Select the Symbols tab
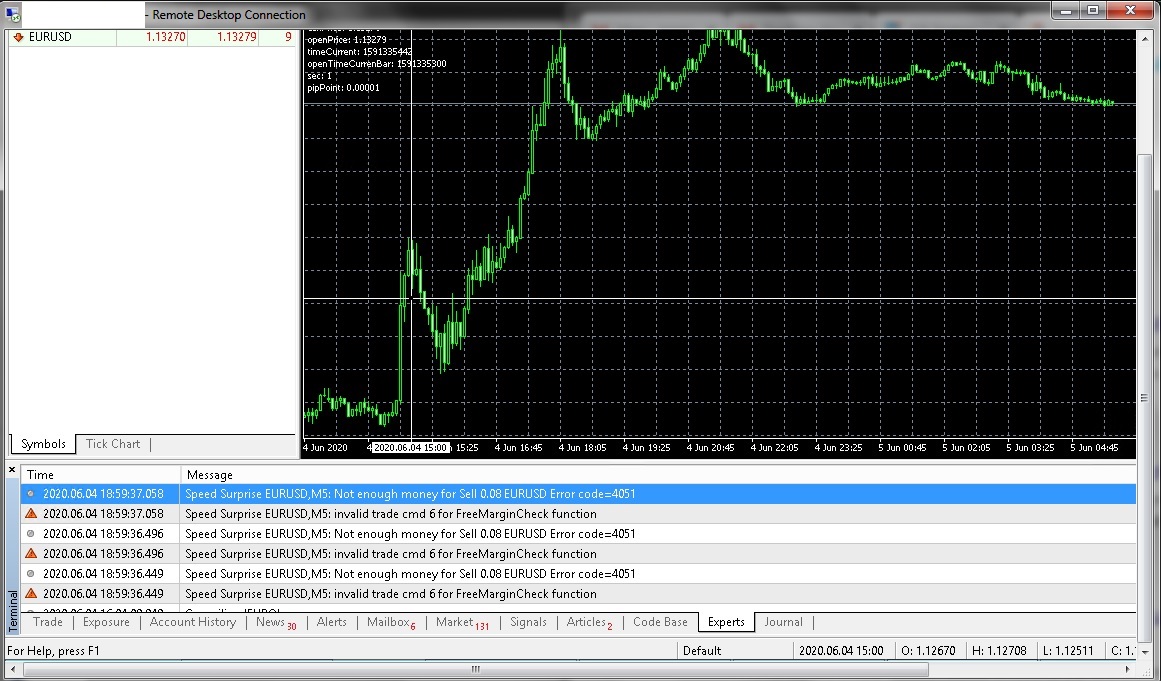 43,444
